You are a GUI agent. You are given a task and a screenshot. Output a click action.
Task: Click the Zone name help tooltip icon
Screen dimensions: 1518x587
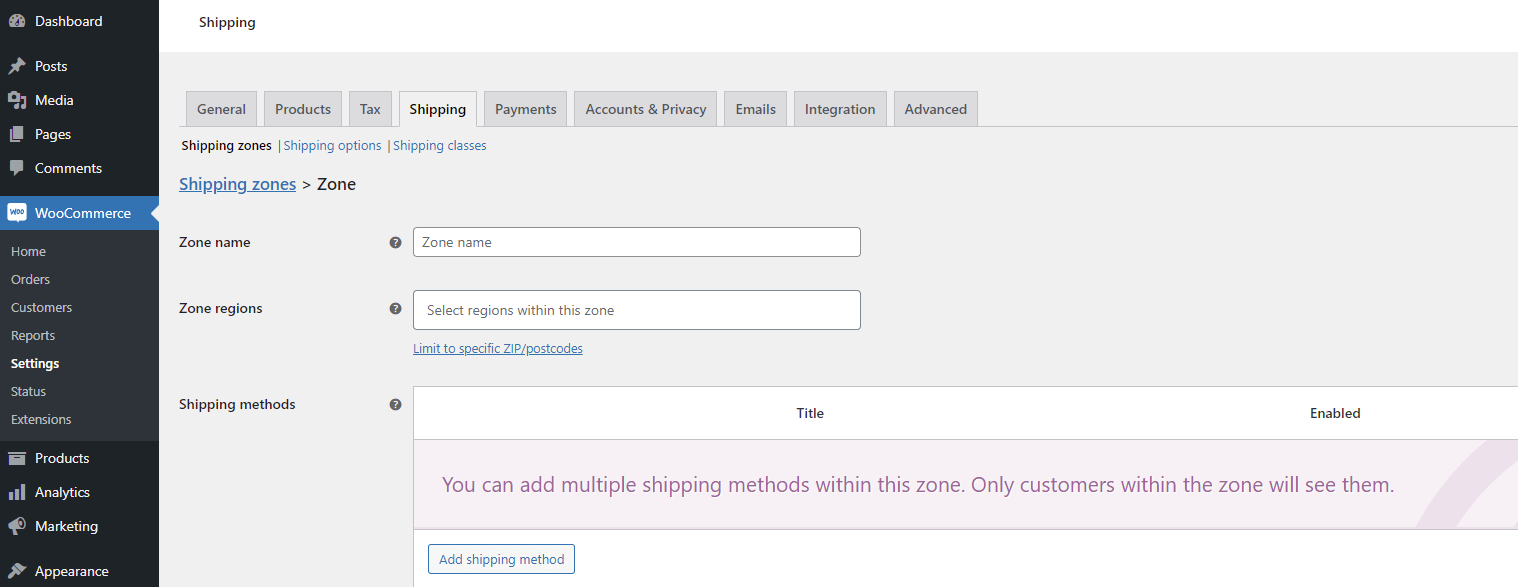point(395,242)
